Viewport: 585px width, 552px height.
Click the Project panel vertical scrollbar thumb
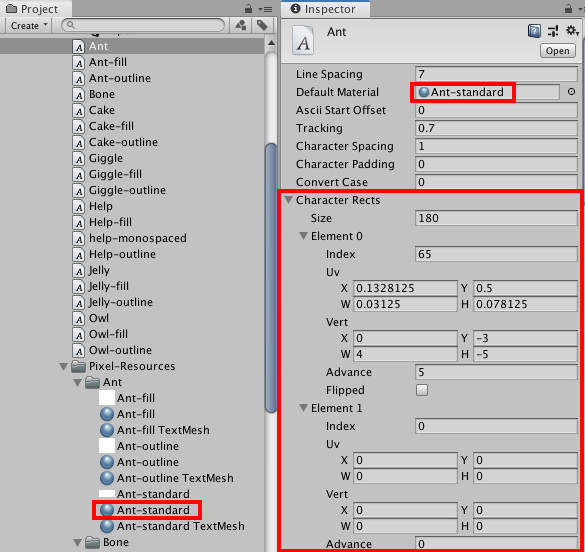(x=271, y=278)
